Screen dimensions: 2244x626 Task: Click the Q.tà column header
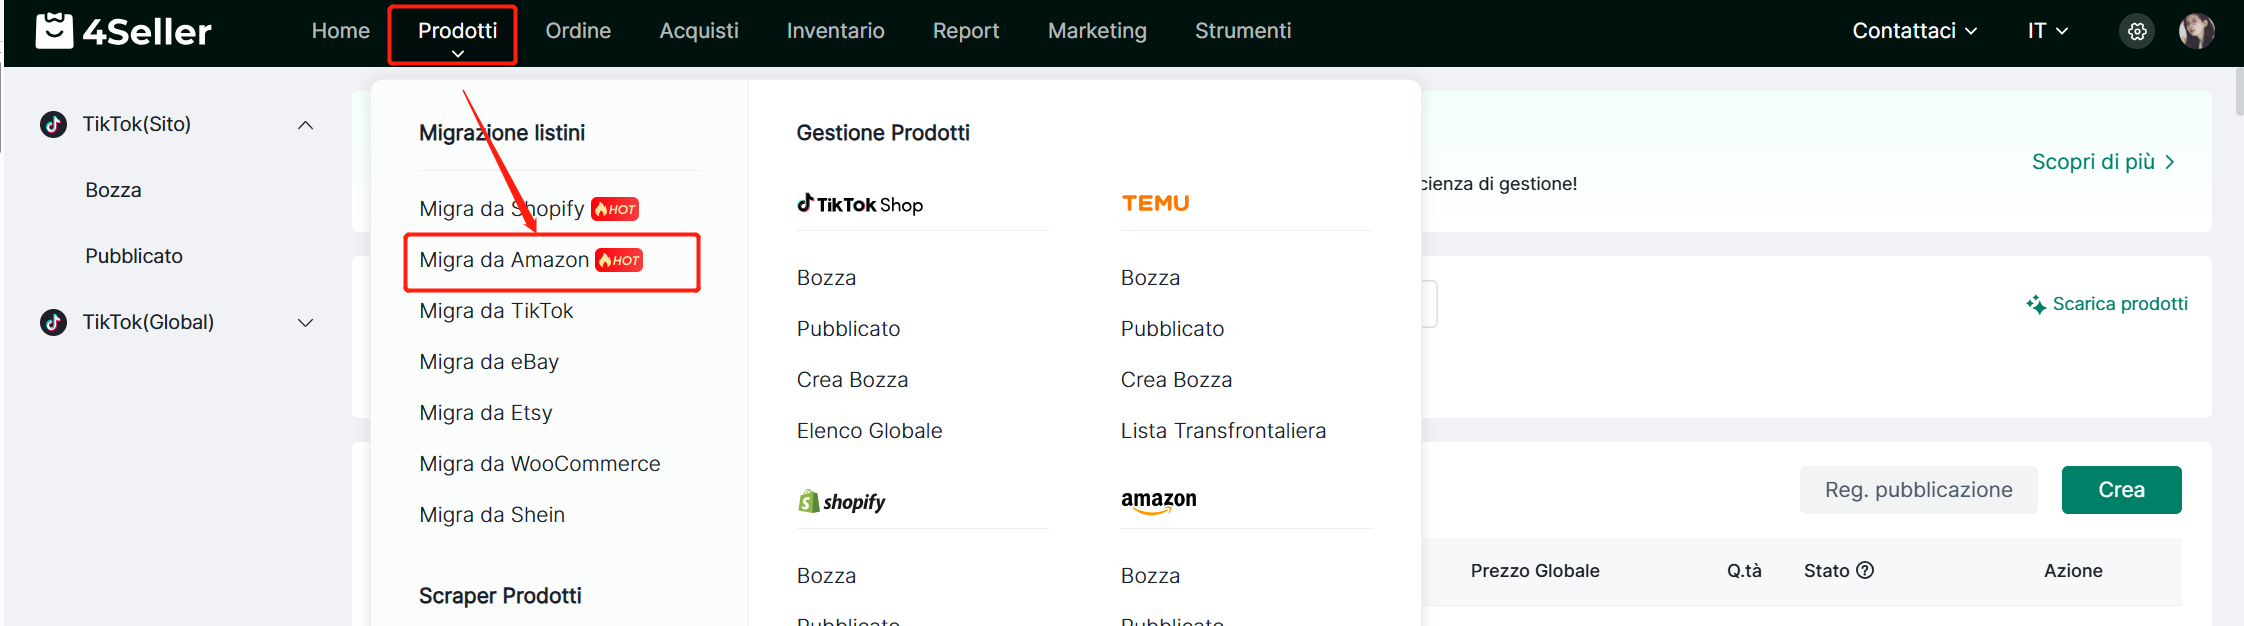tap(1744, 571)
